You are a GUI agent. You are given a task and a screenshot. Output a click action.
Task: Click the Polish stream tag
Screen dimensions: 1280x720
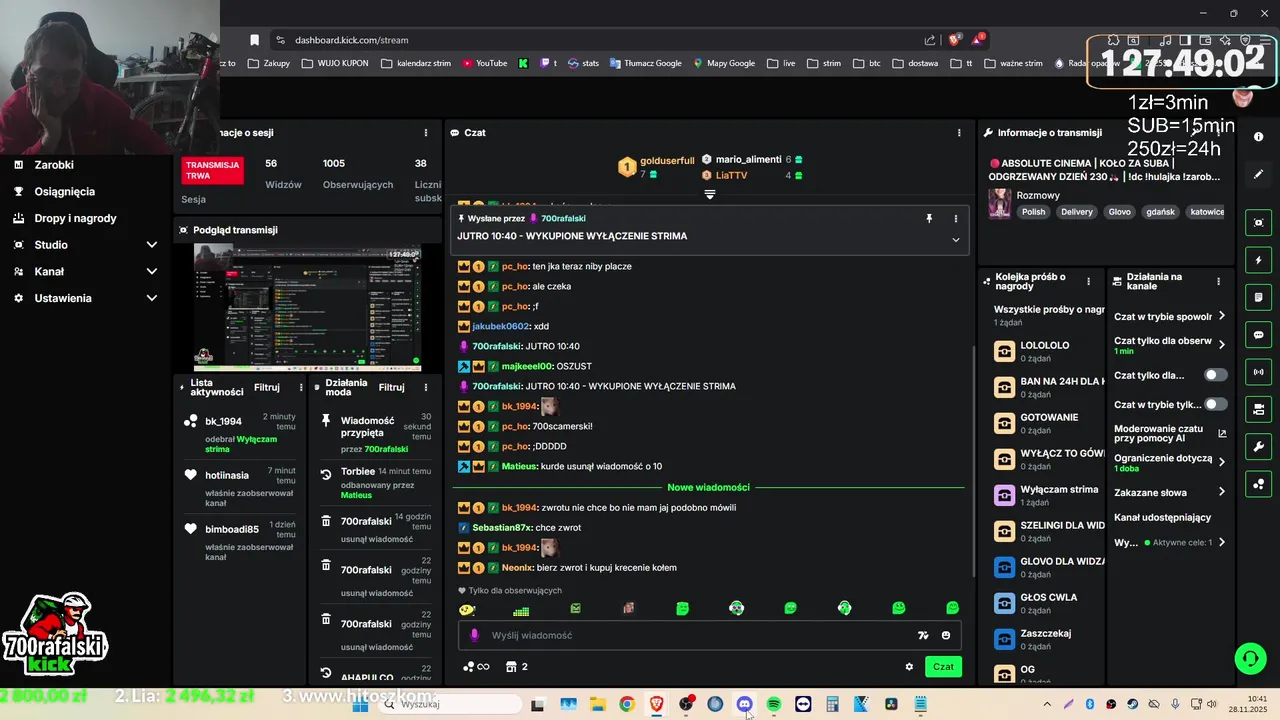click(x=1033, y=212)
